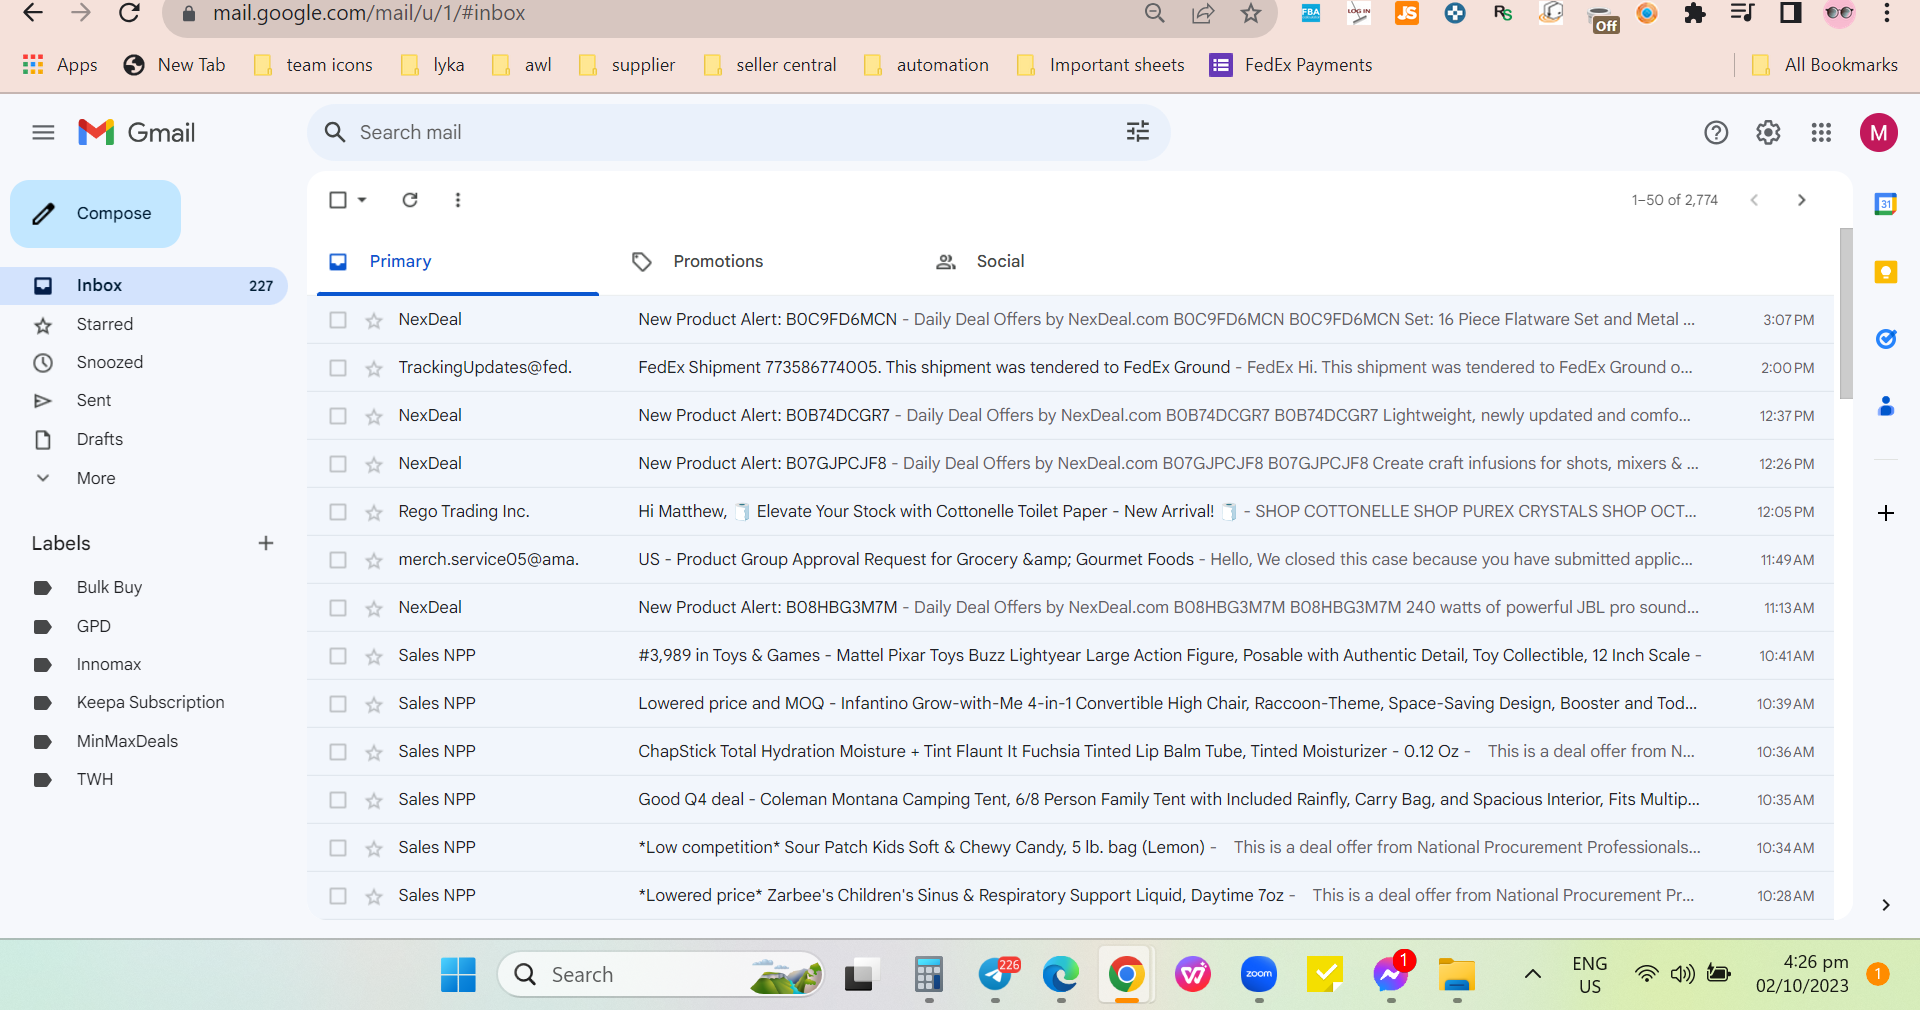Viewport: 1920px width, 1010px height.
Task: Compose a new email
Action: tap(96, 214)
